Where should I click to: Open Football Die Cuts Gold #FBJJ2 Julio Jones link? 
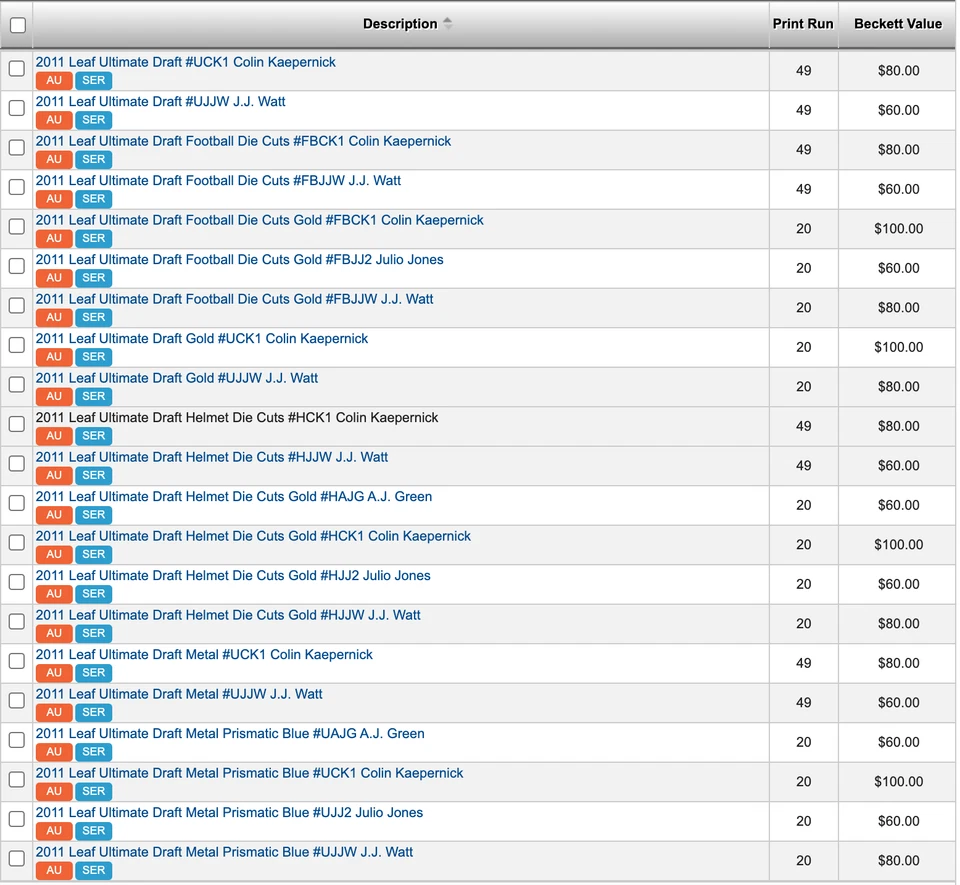click(x=239, y=260)
